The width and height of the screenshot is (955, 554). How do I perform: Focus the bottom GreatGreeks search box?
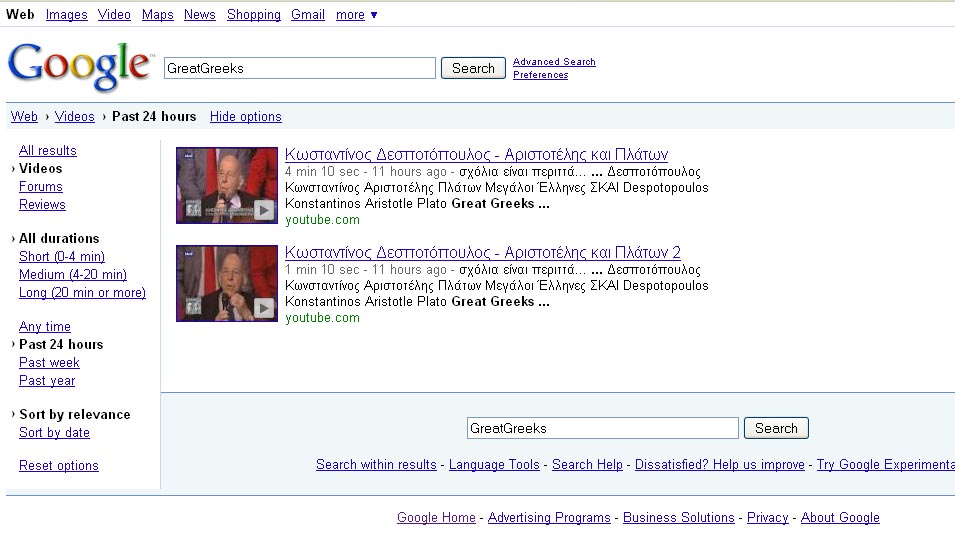[x=602, y=428]
